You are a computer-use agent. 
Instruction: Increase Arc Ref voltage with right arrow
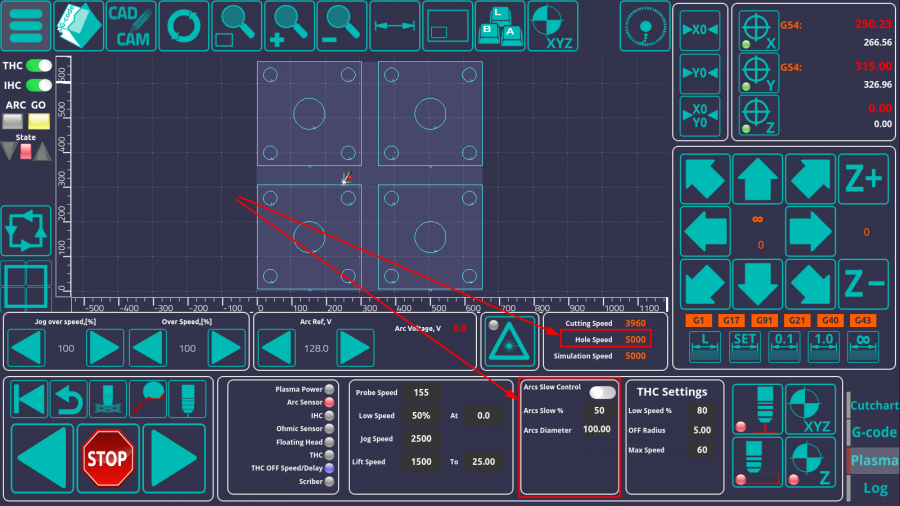pos(355,348)
